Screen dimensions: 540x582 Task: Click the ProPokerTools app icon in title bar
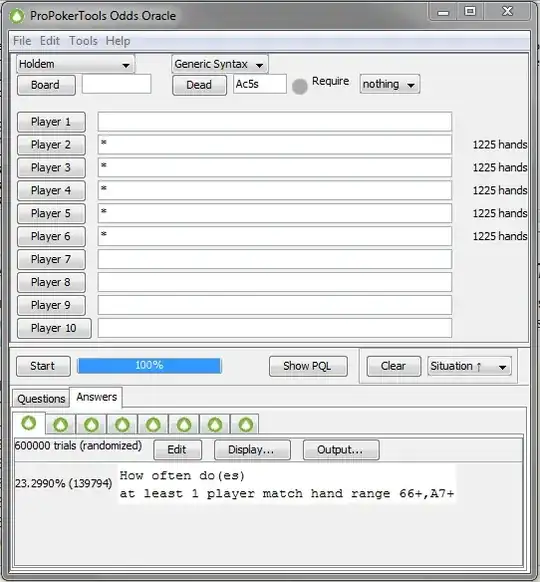pyautogui.click(x=17, y=16)
